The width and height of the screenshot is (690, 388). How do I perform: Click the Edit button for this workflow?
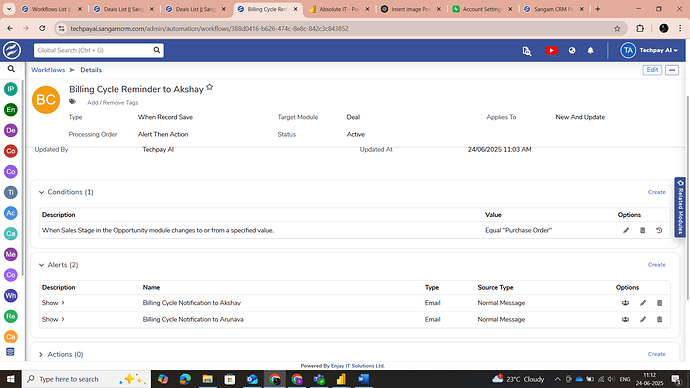pyautogui.click(x=652, y=70)
